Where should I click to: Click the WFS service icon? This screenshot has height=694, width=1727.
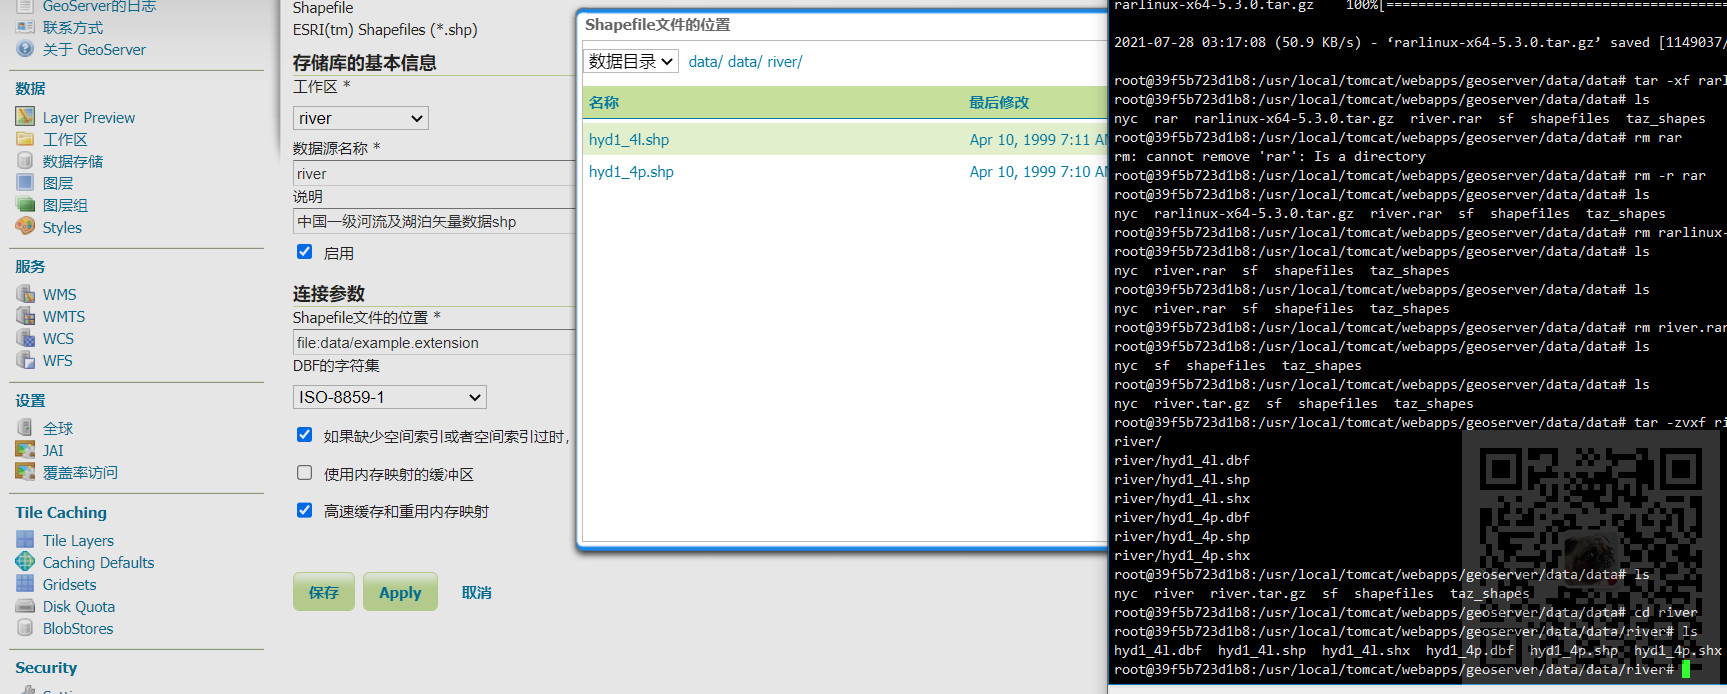[x=25, y=360]
